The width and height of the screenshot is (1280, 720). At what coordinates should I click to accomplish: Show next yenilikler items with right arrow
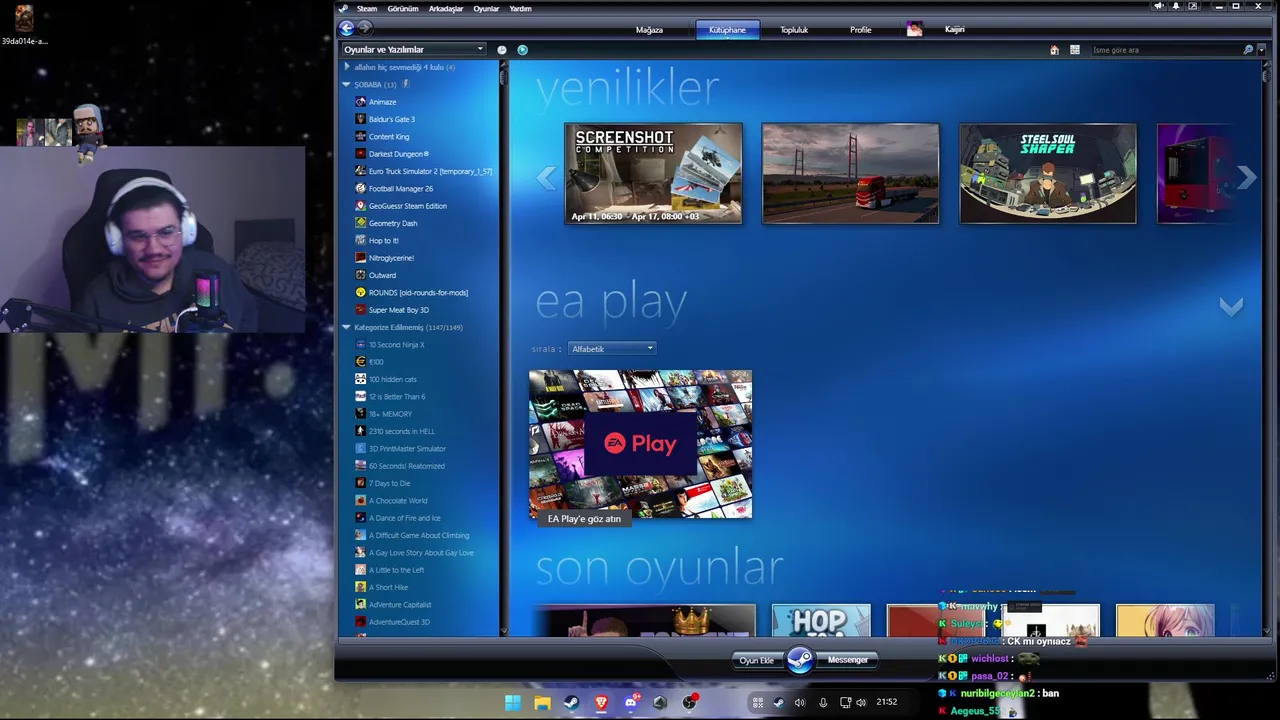click(x=1246, y=178)
